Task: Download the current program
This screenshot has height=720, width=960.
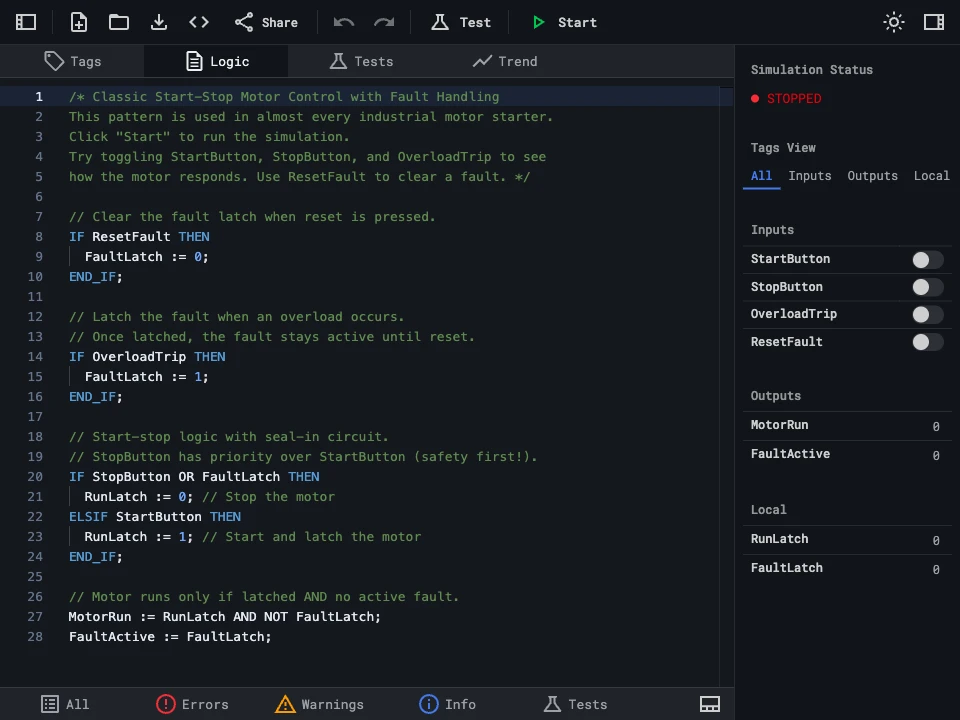Action: click(x=158, y=21)
